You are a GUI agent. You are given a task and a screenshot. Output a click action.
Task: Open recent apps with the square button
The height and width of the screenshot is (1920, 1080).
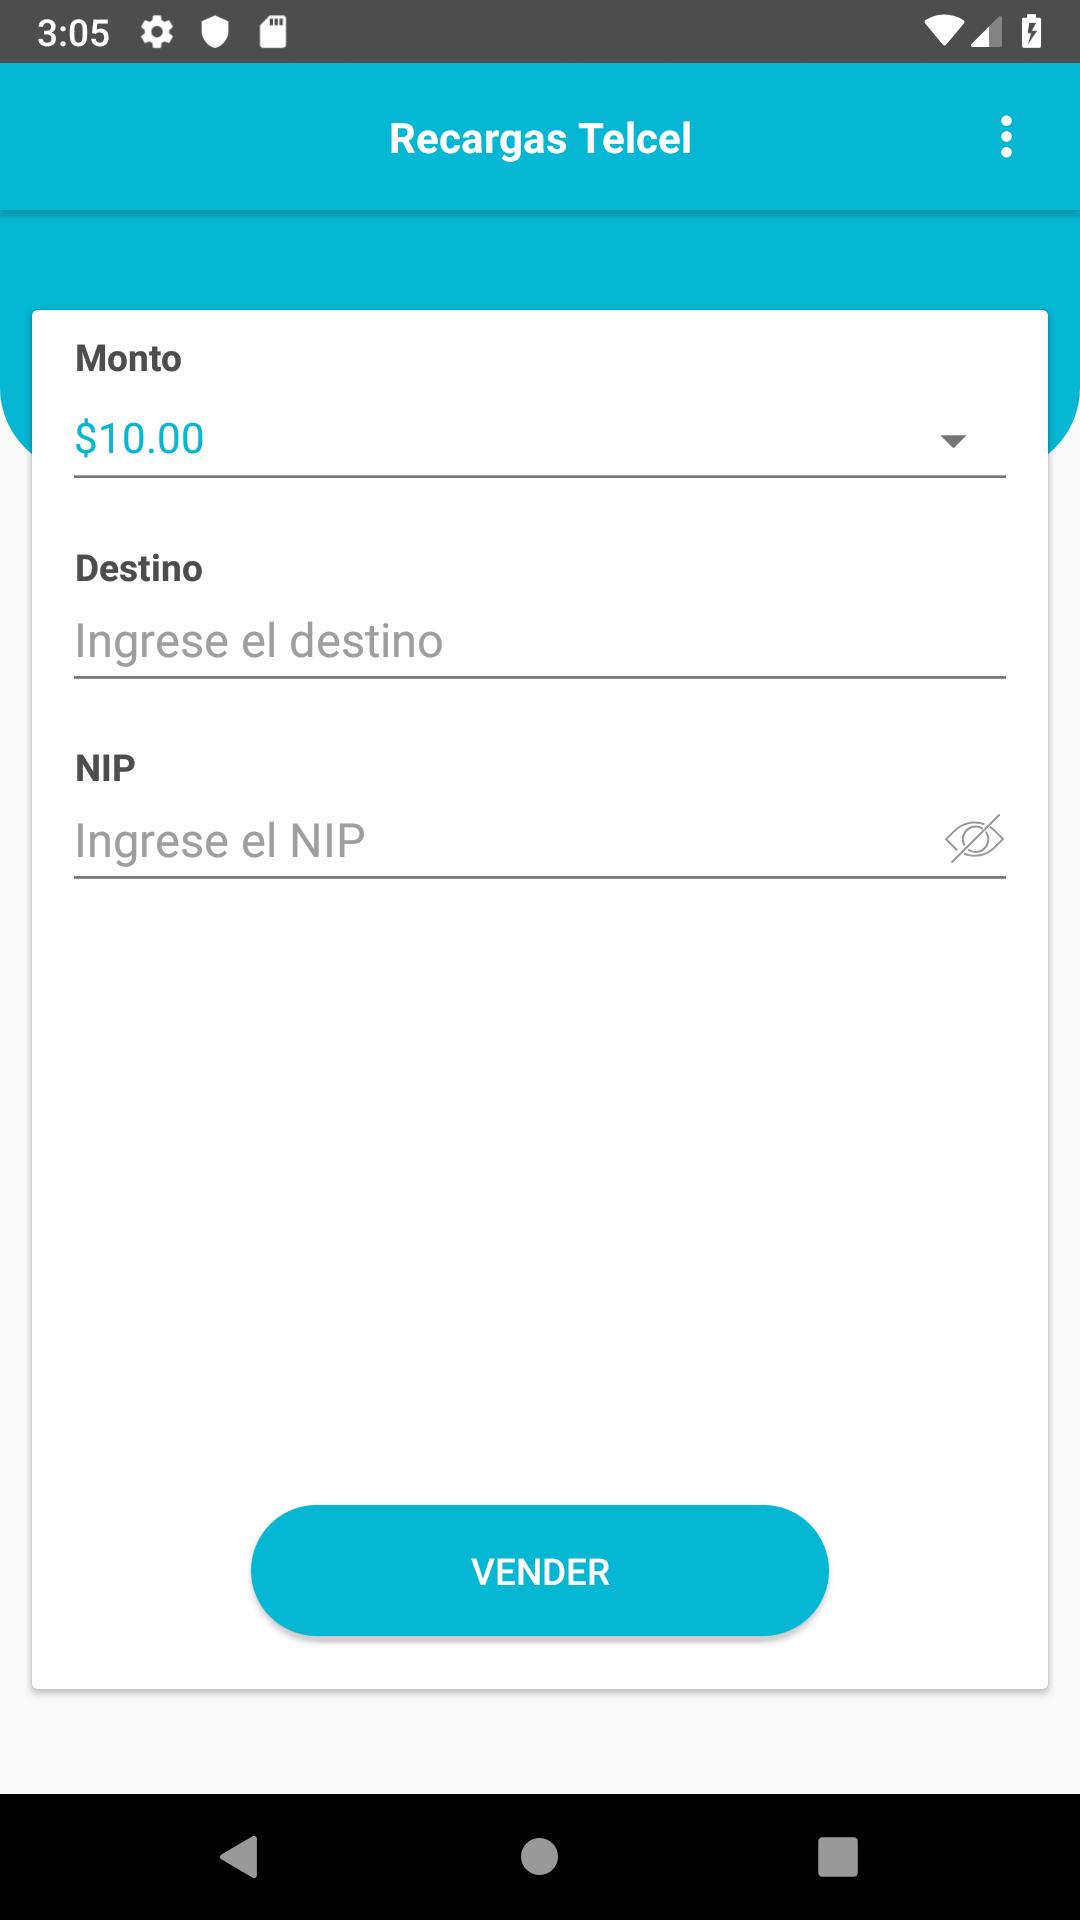pos(838,1857)
